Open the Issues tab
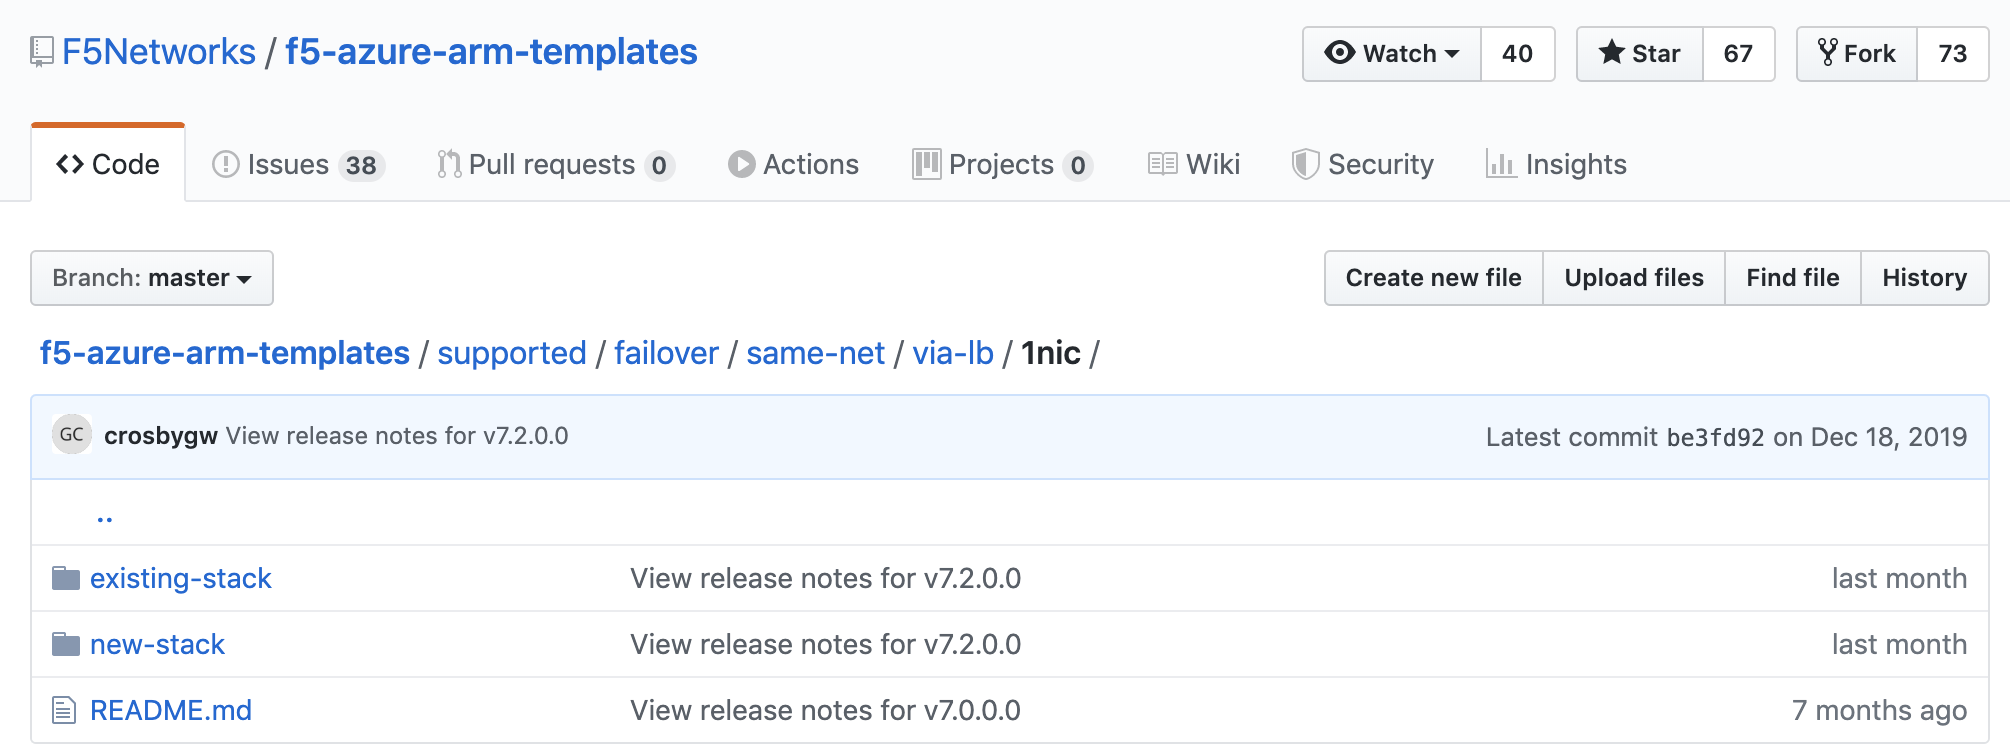The height and width of the screenshot is (752, 2010). tap(299, 164)
